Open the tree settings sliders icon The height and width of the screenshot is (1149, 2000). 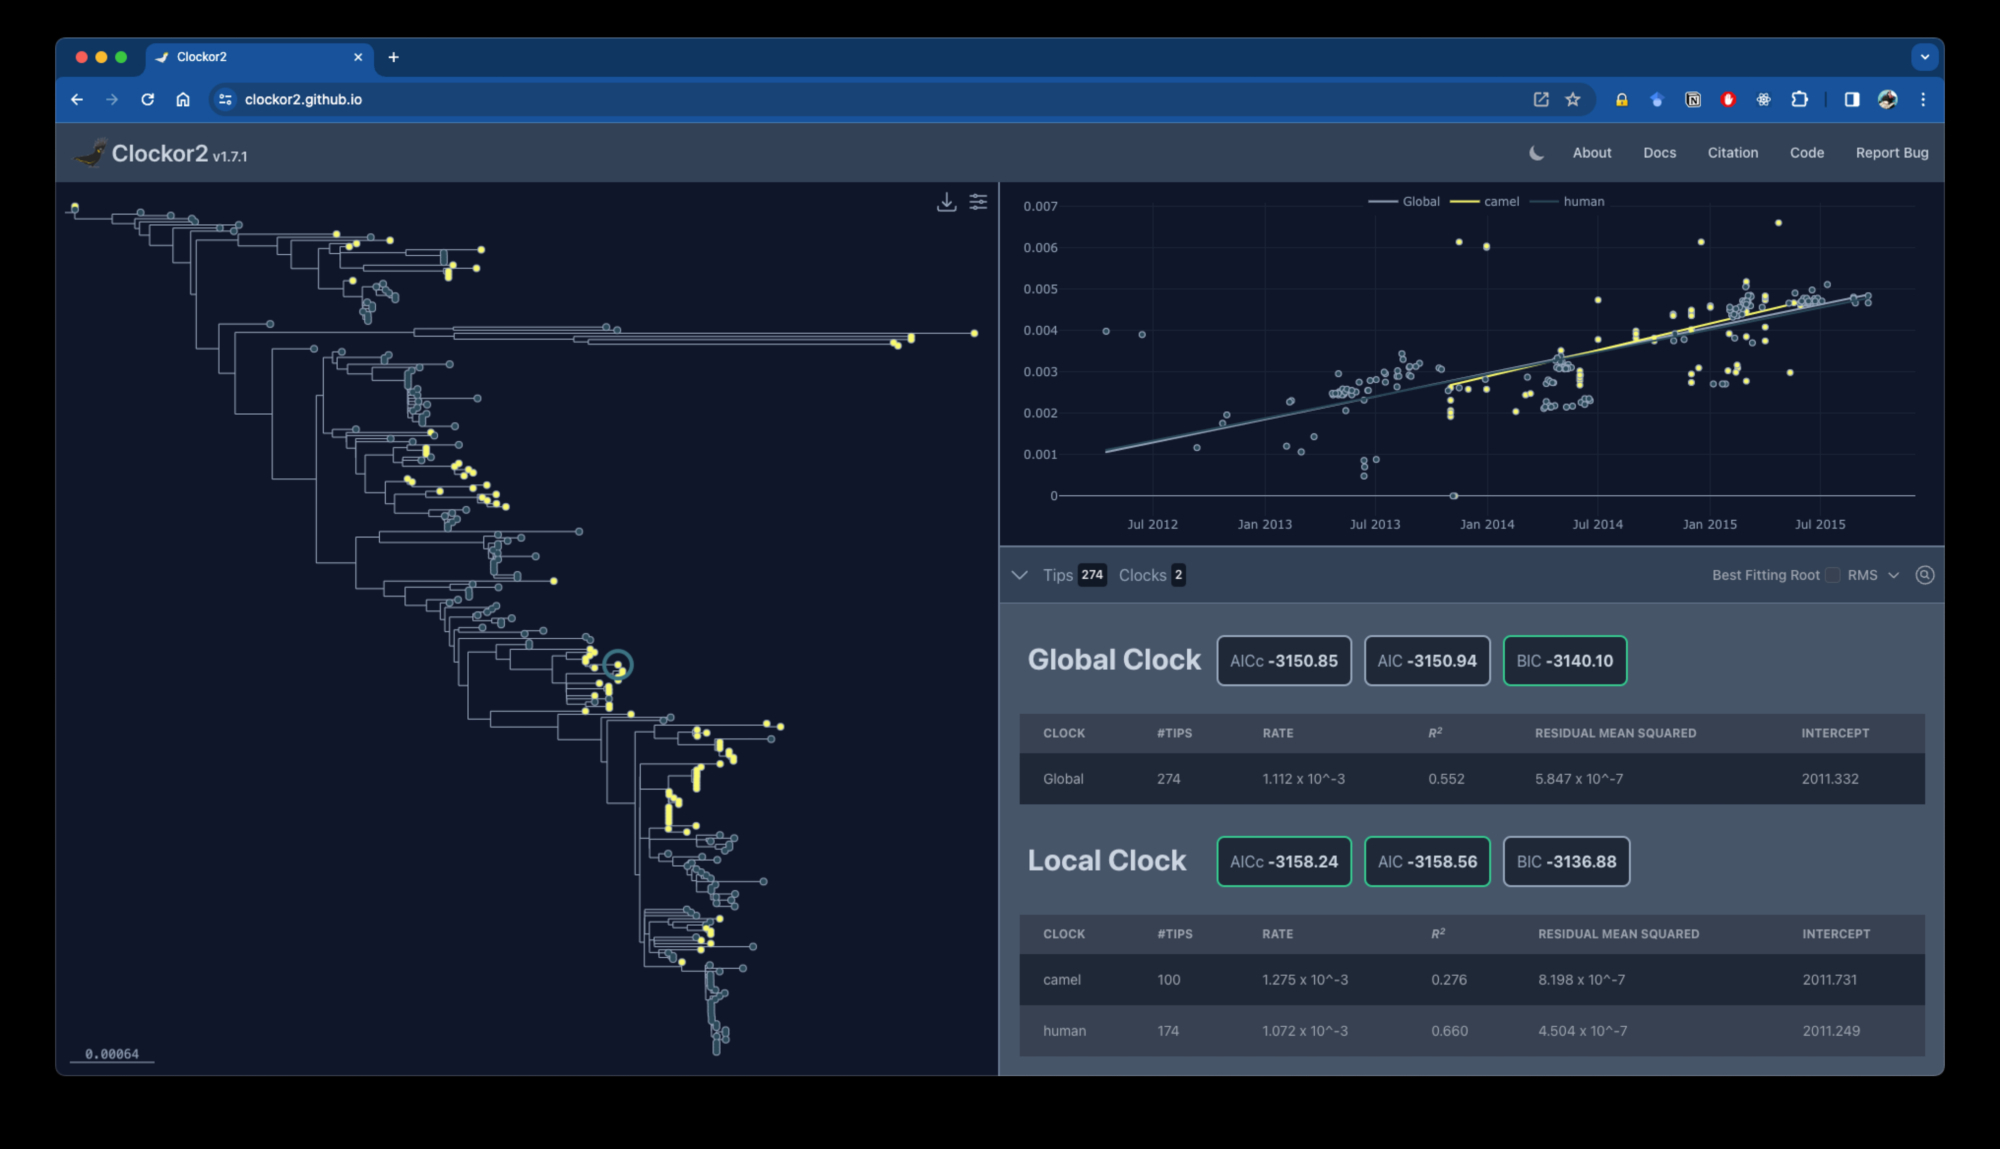coord(978,203)
